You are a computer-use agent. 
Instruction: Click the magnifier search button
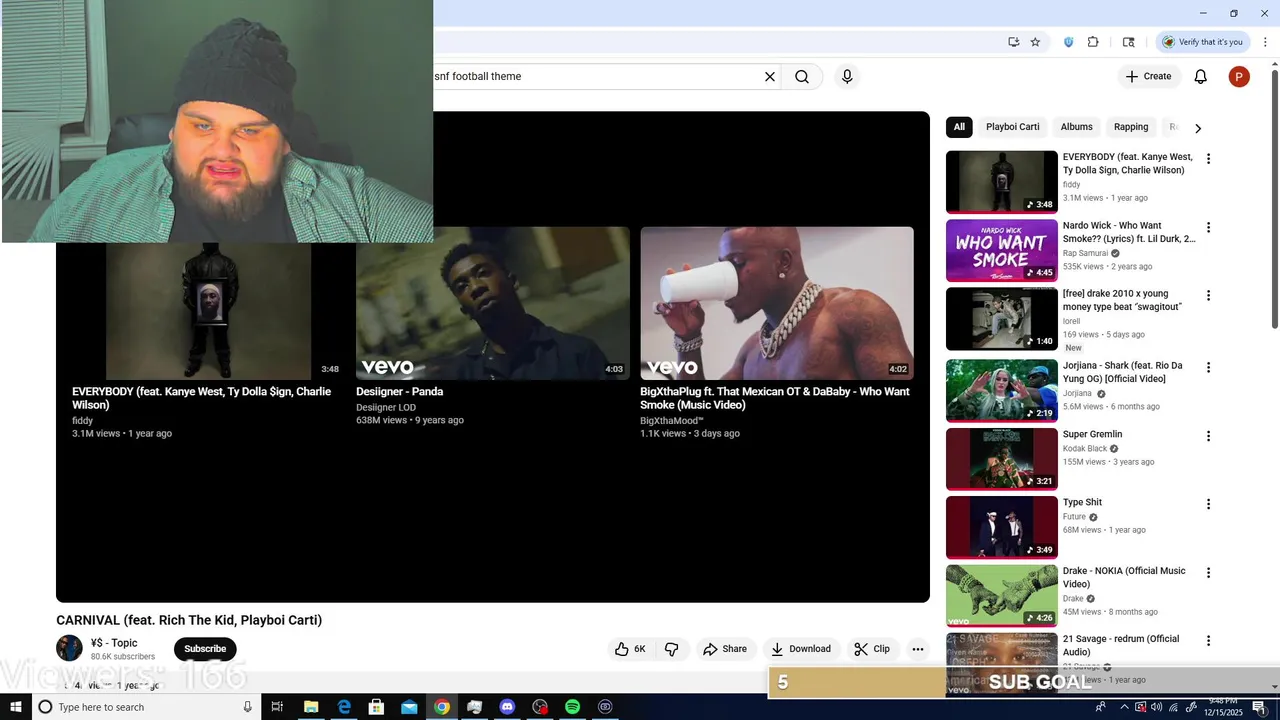tap(802, 77)
